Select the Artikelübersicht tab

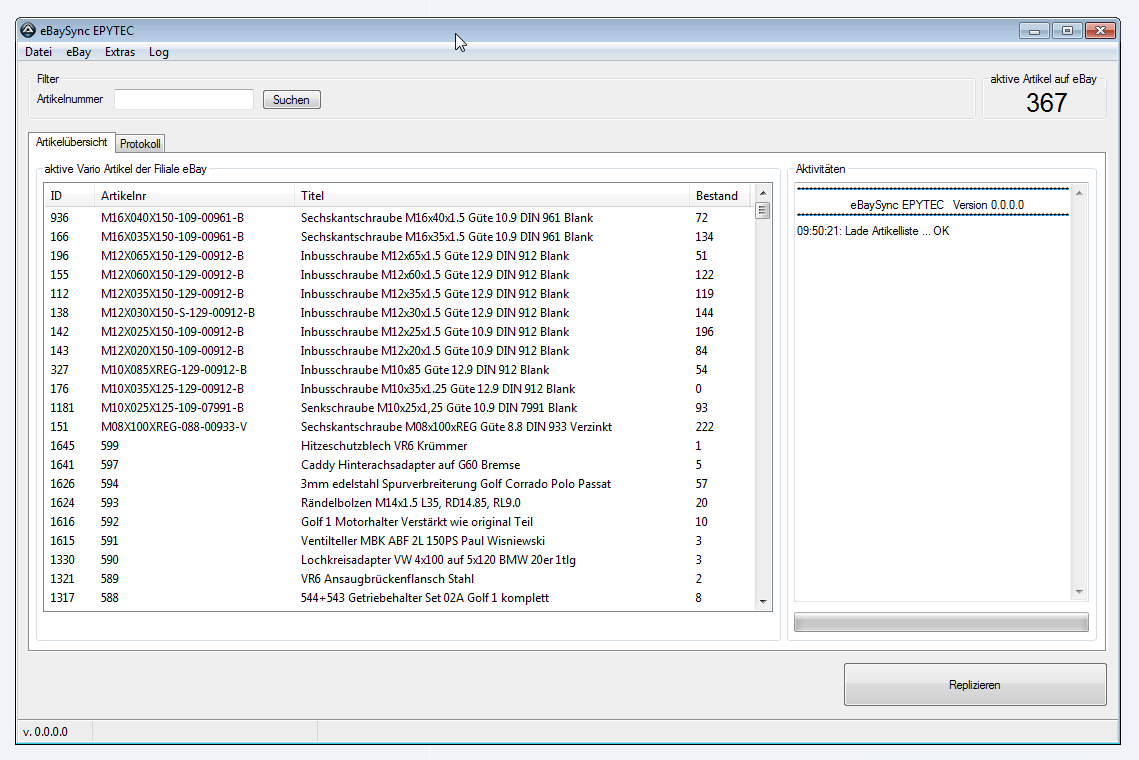point(72,142)
